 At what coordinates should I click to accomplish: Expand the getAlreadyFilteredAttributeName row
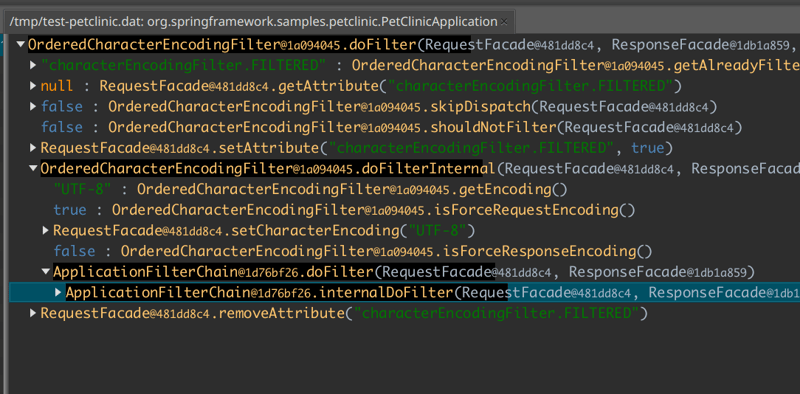33,65
